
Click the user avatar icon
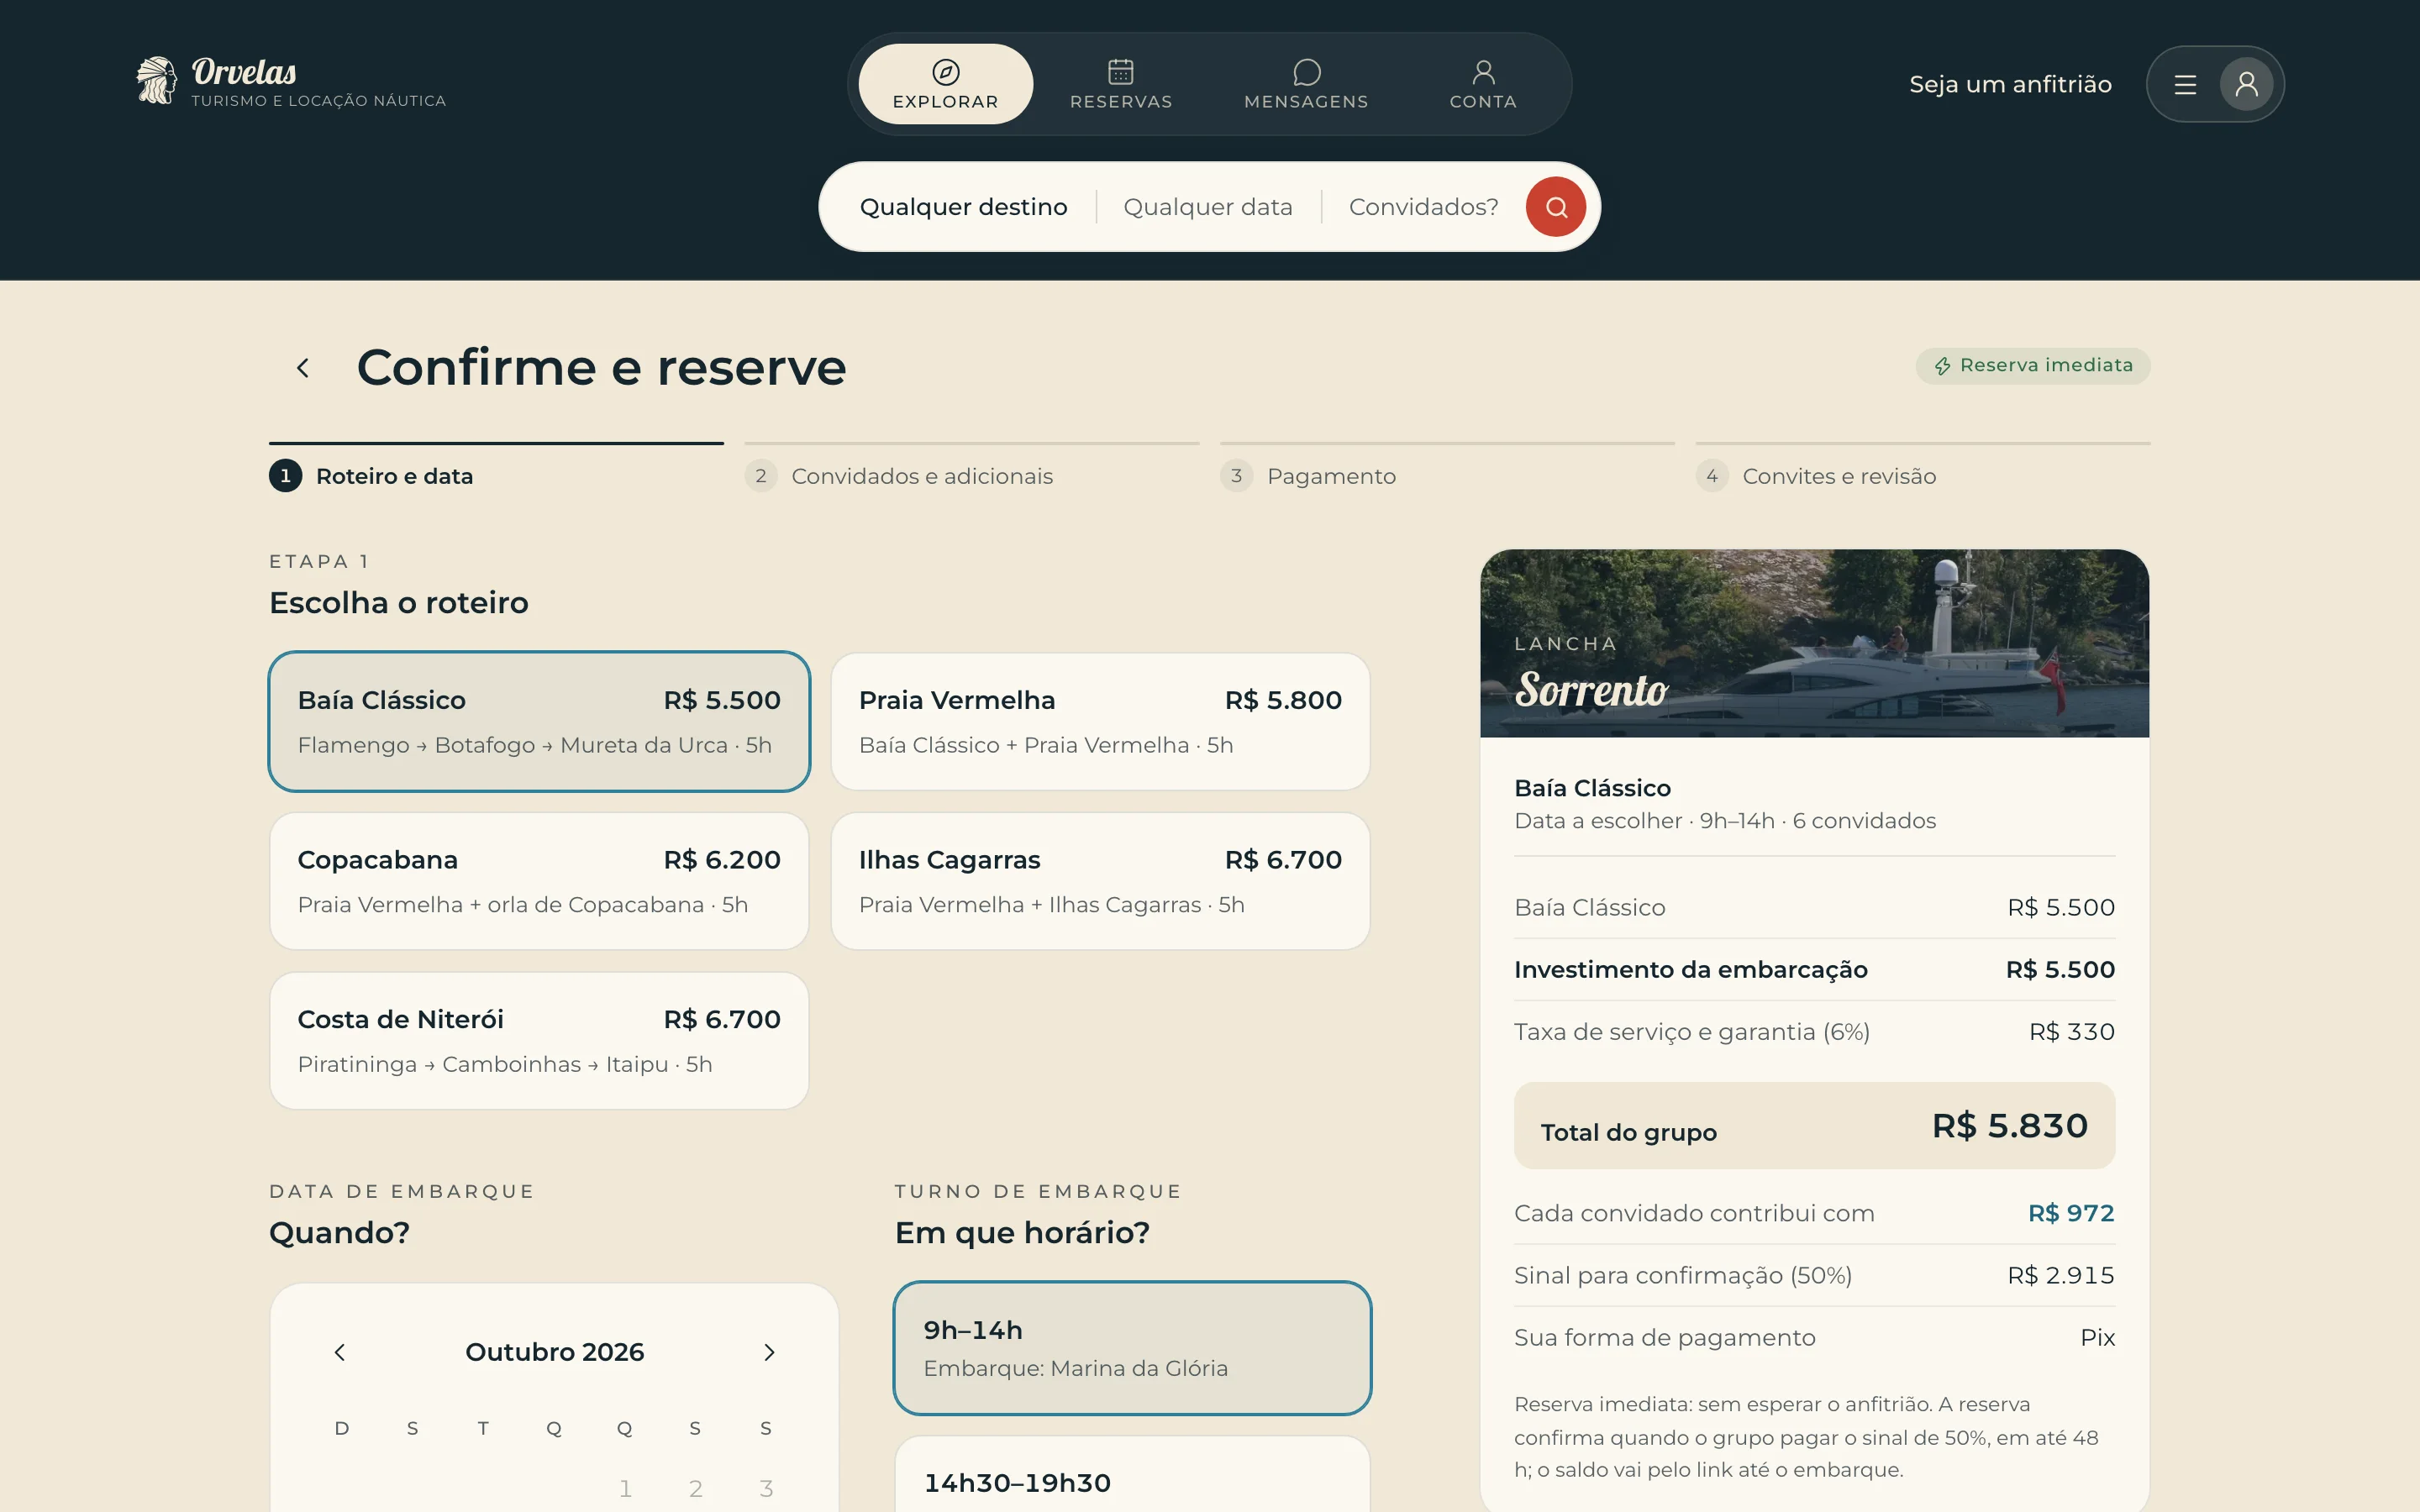pyautogui.click(x=2246, y=84)
